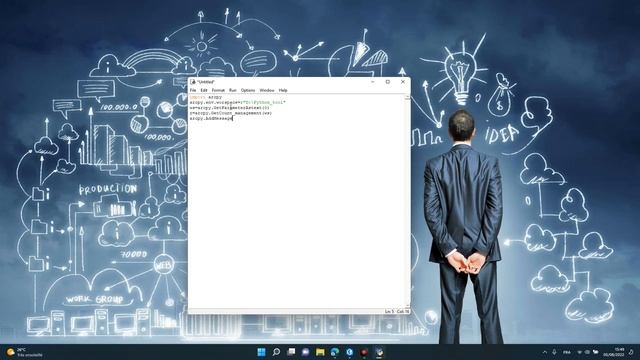Open Microsoft Edge from the taskbar
Screen dimensions: 640x360
coord(335,352)
